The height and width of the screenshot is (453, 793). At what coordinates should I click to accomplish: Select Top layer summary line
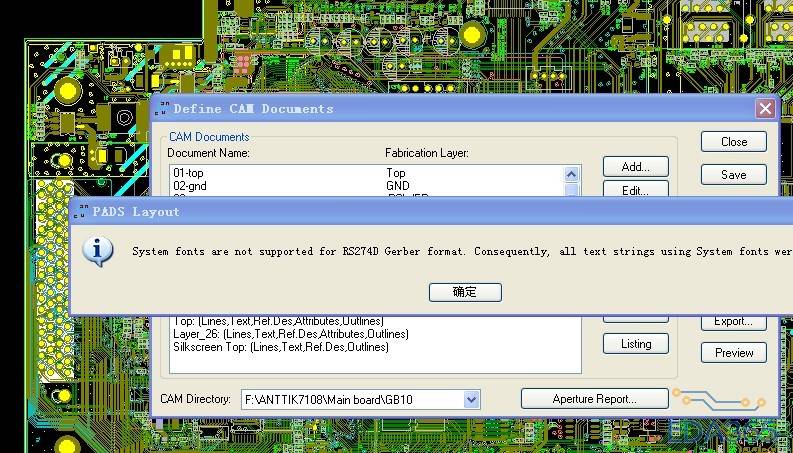(278, 321)
